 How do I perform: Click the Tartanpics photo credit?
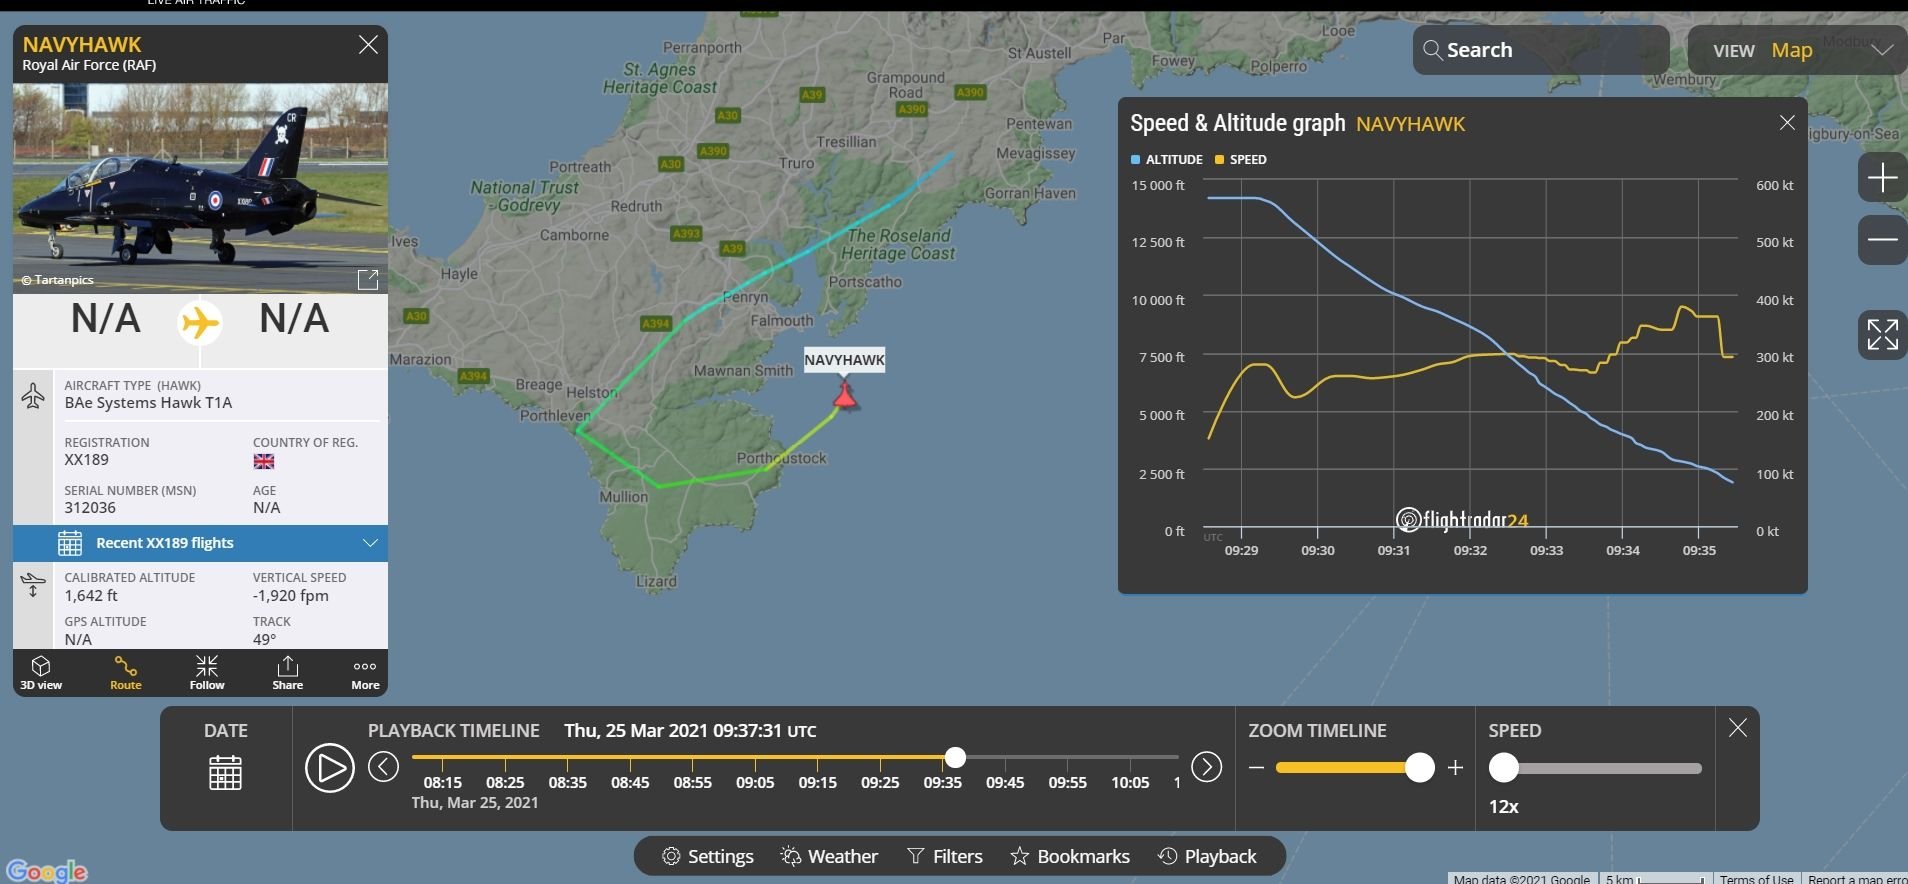click(58, 280)
